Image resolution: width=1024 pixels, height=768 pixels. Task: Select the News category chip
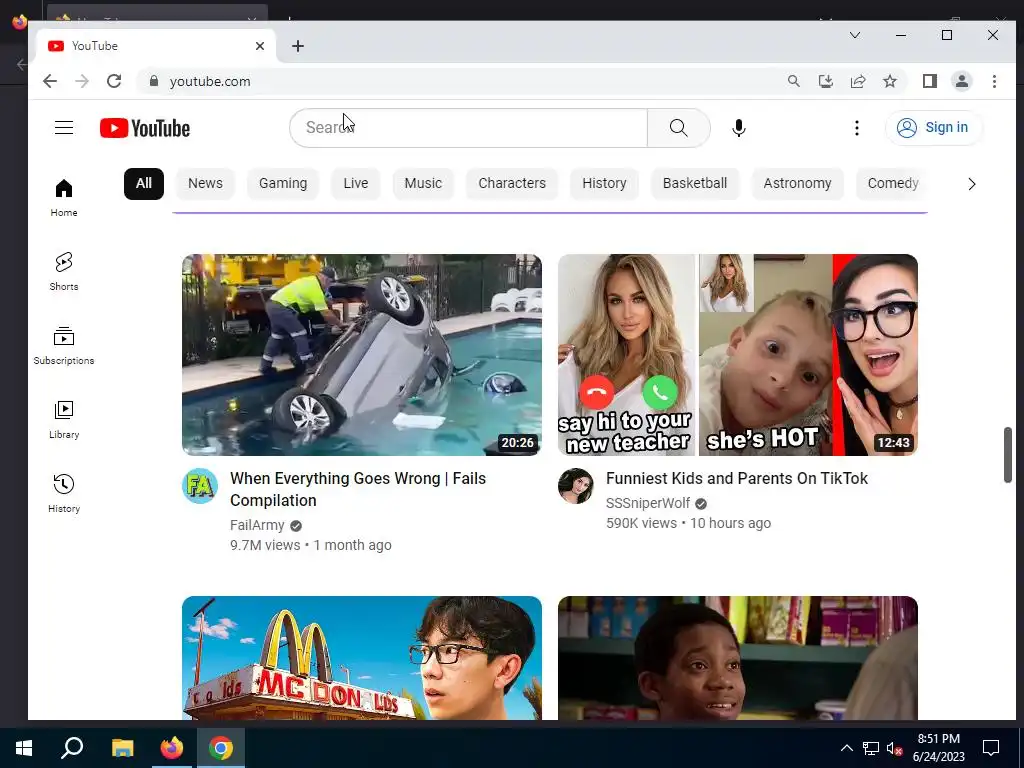point(205,184)
